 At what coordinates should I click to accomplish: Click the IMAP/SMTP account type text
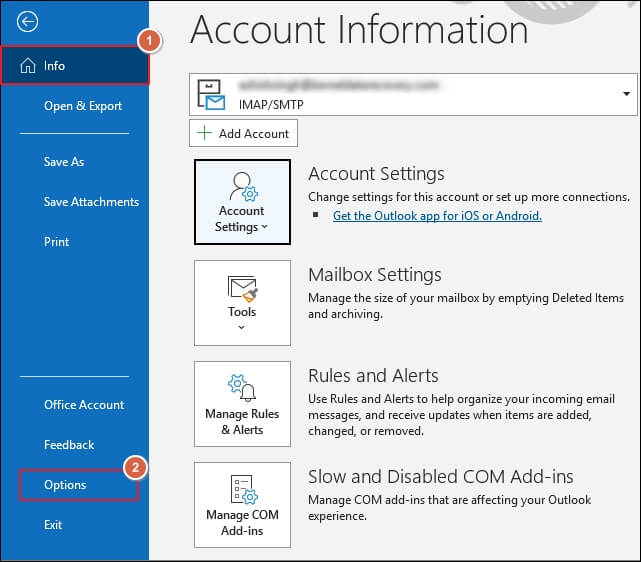(271, 105)
